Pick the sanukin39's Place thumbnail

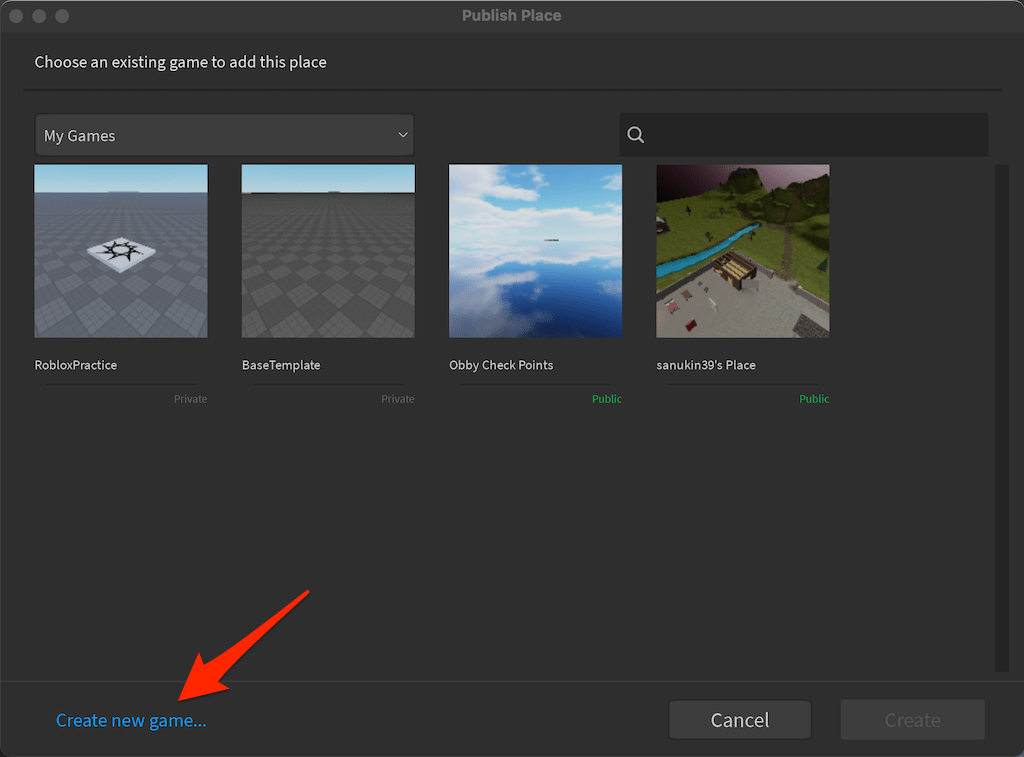[743, 251]
